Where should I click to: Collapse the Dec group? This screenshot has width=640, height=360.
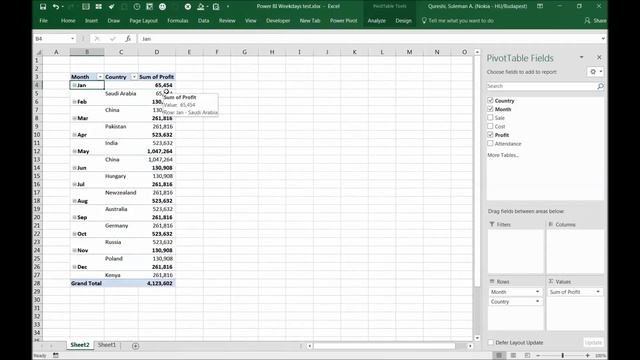(74, 267)
